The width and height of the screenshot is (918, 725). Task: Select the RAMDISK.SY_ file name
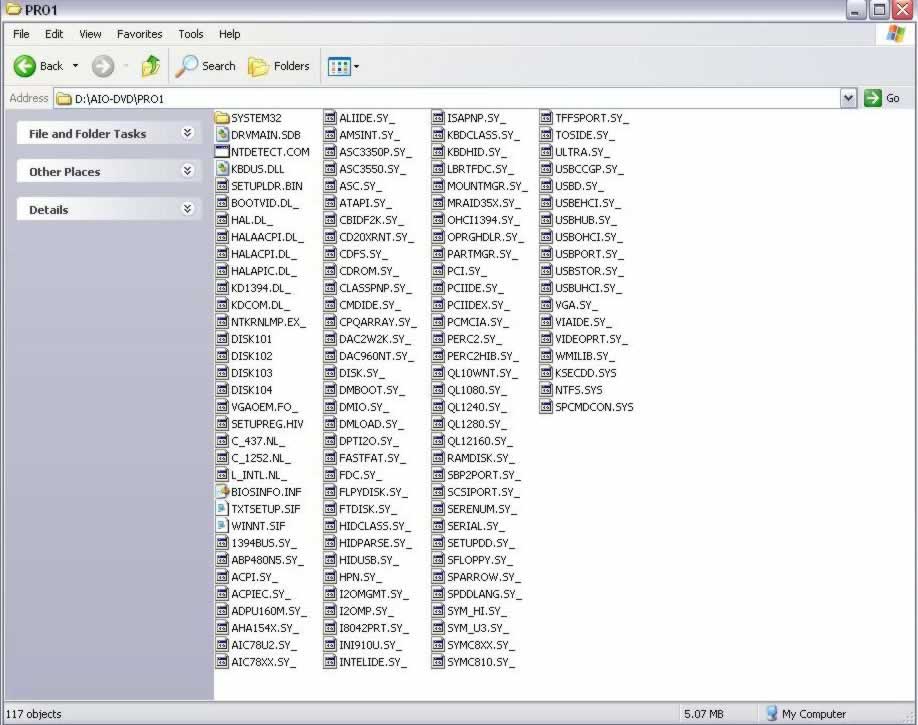pos(481,458)
